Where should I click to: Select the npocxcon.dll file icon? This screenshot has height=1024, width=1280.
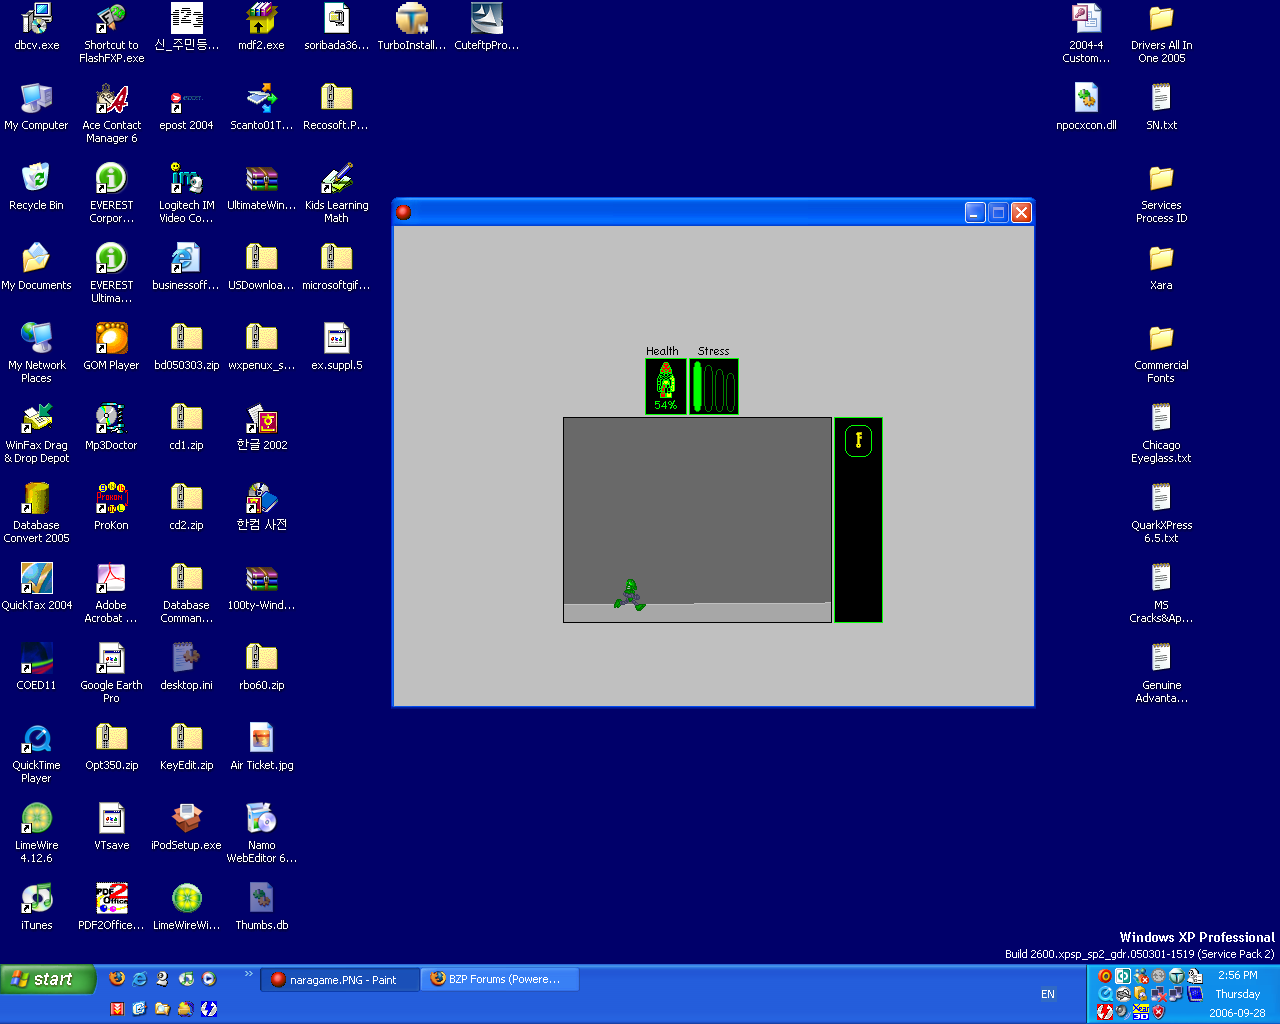[x=1086, y=107]
